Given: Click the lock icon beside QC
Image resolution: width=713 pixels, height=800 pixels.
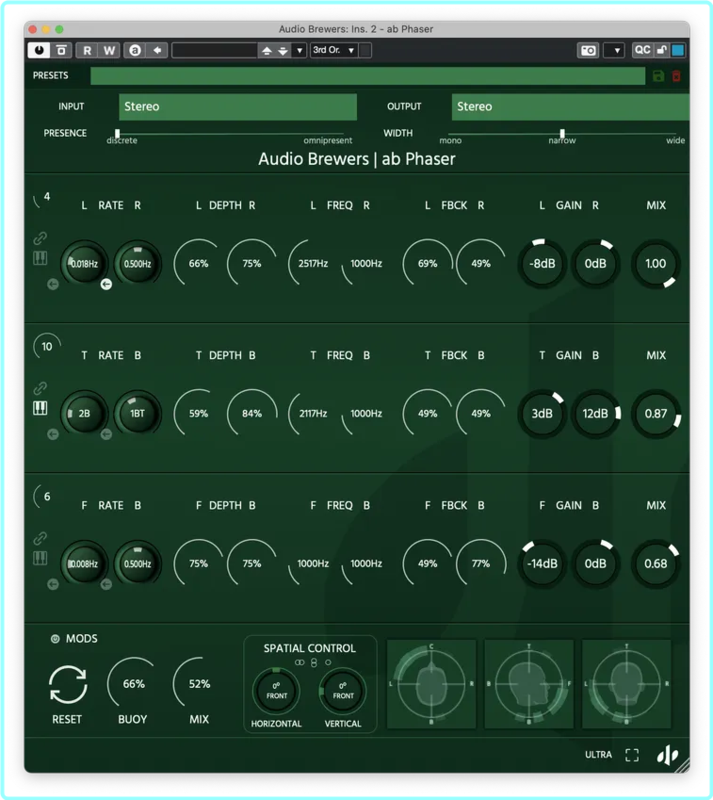Looking at the screenshot, I should (x=661, y=49).
